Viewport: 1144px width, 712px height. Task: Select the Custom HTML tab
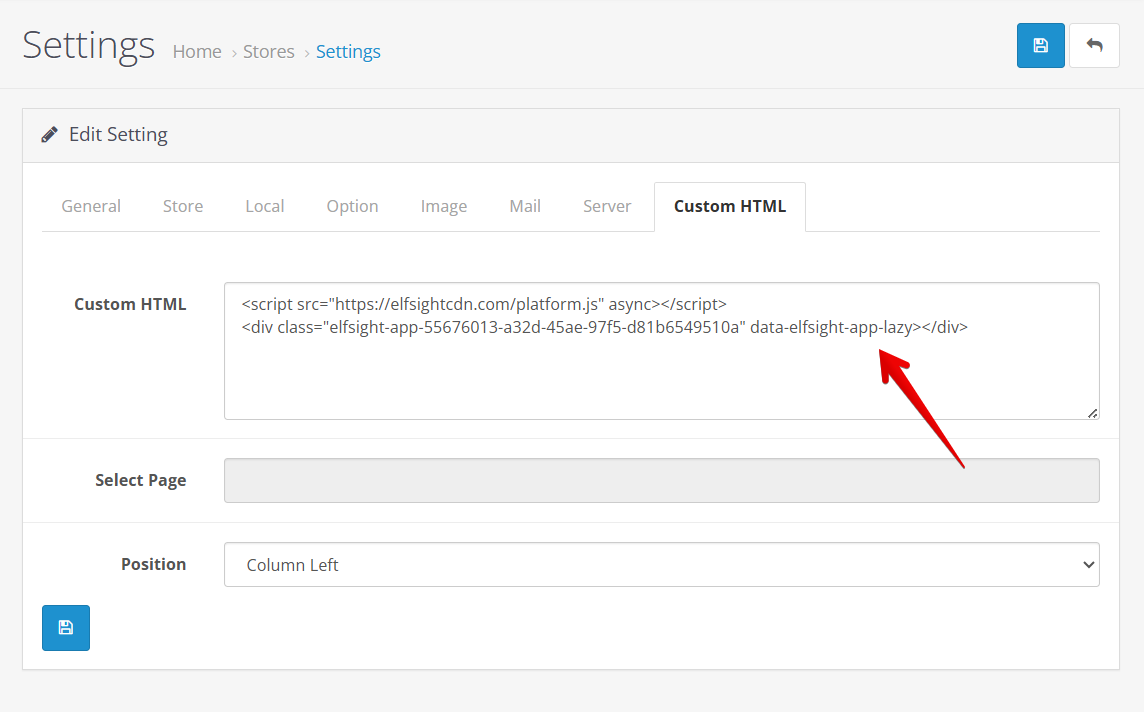730,206
